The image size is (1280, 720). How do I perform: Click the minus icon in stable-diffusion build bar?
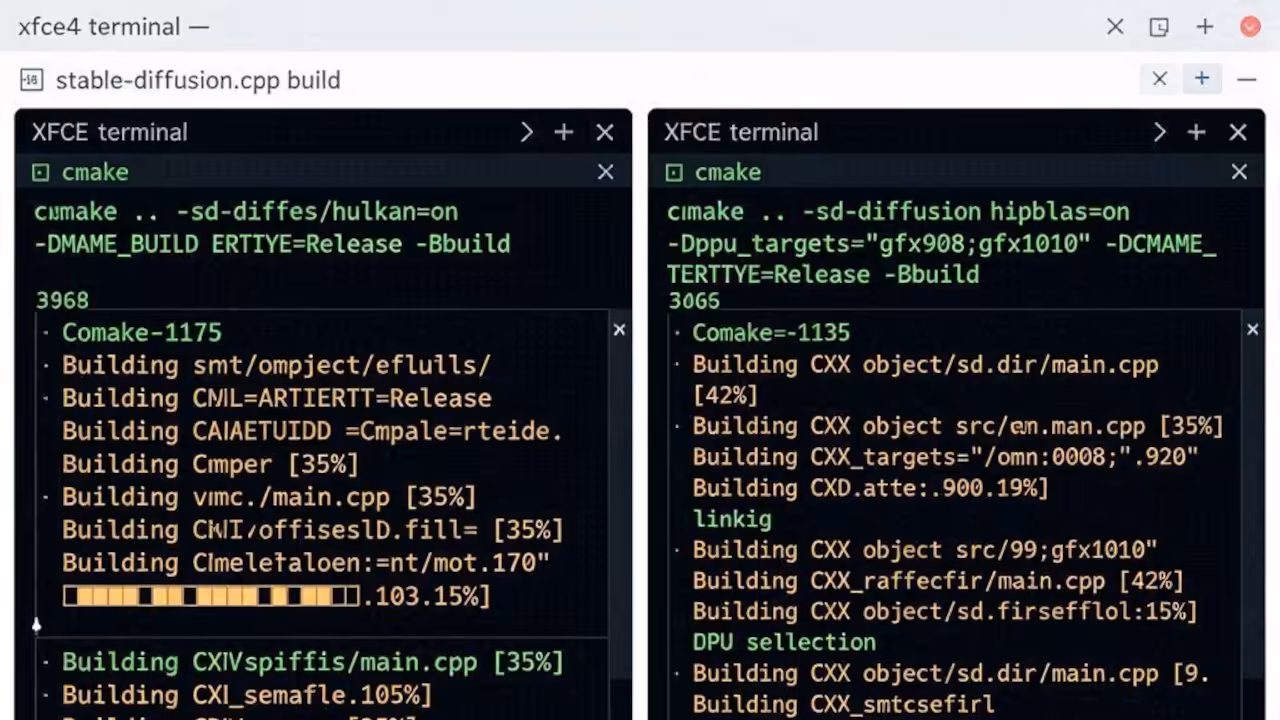pos(1246,79)
